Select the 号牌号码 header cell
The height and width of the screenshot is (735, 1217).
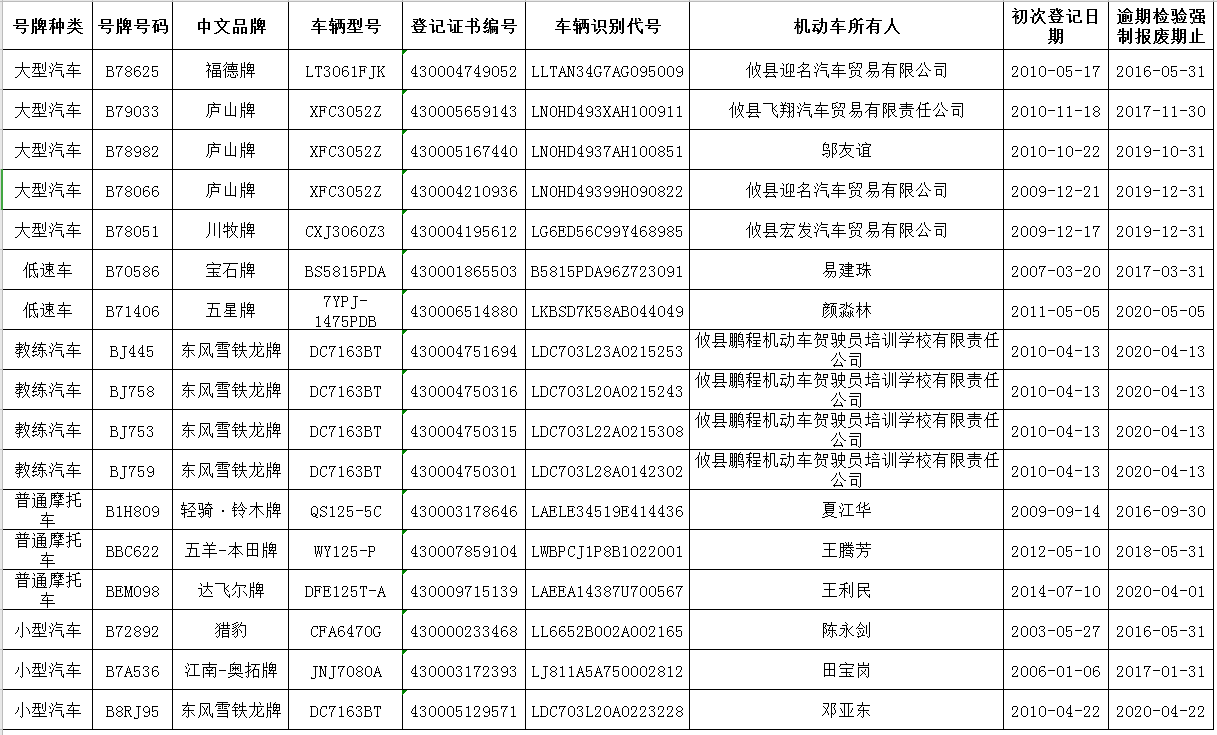pyautogui.click(x=132, y=27)
